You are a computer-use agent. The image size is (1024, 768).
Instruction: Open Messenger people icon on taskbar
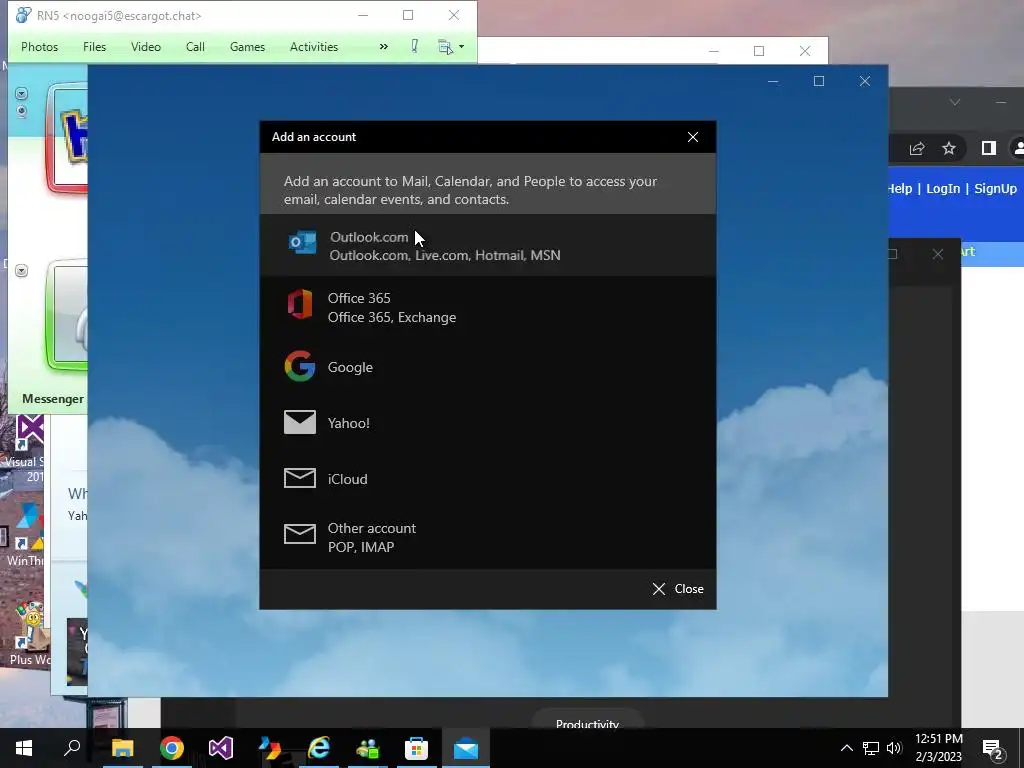pos(368,748)
